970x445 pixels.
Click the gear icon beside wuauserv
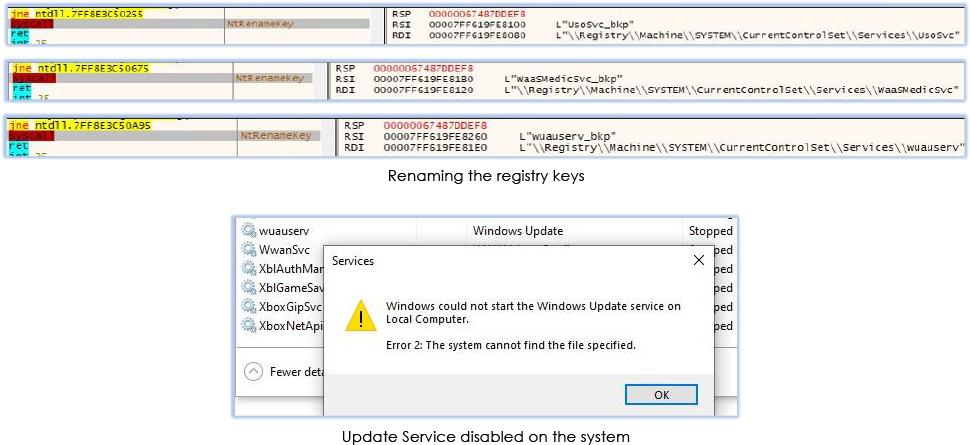point(249,231)
